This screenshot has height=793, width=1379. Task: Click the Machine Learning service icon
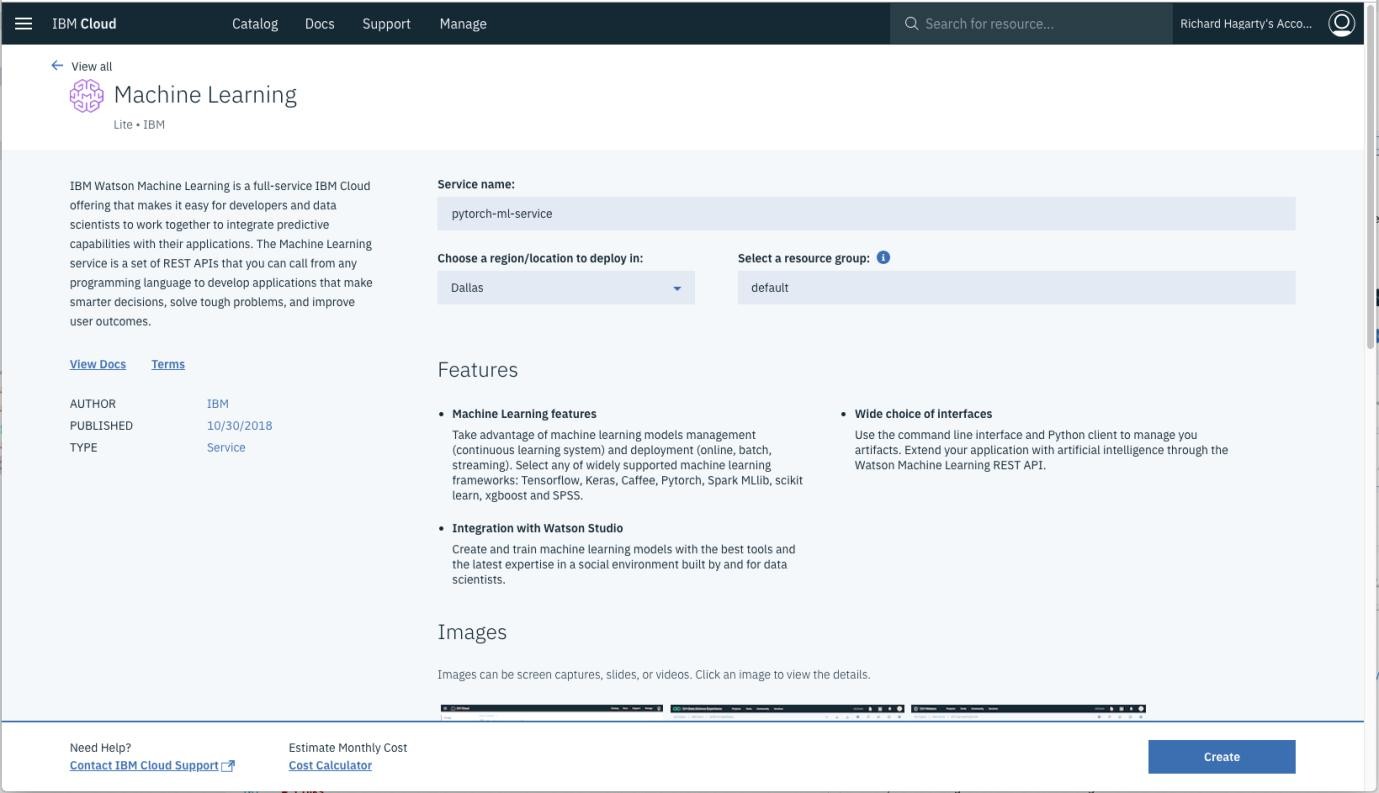(x=85, y=94)
